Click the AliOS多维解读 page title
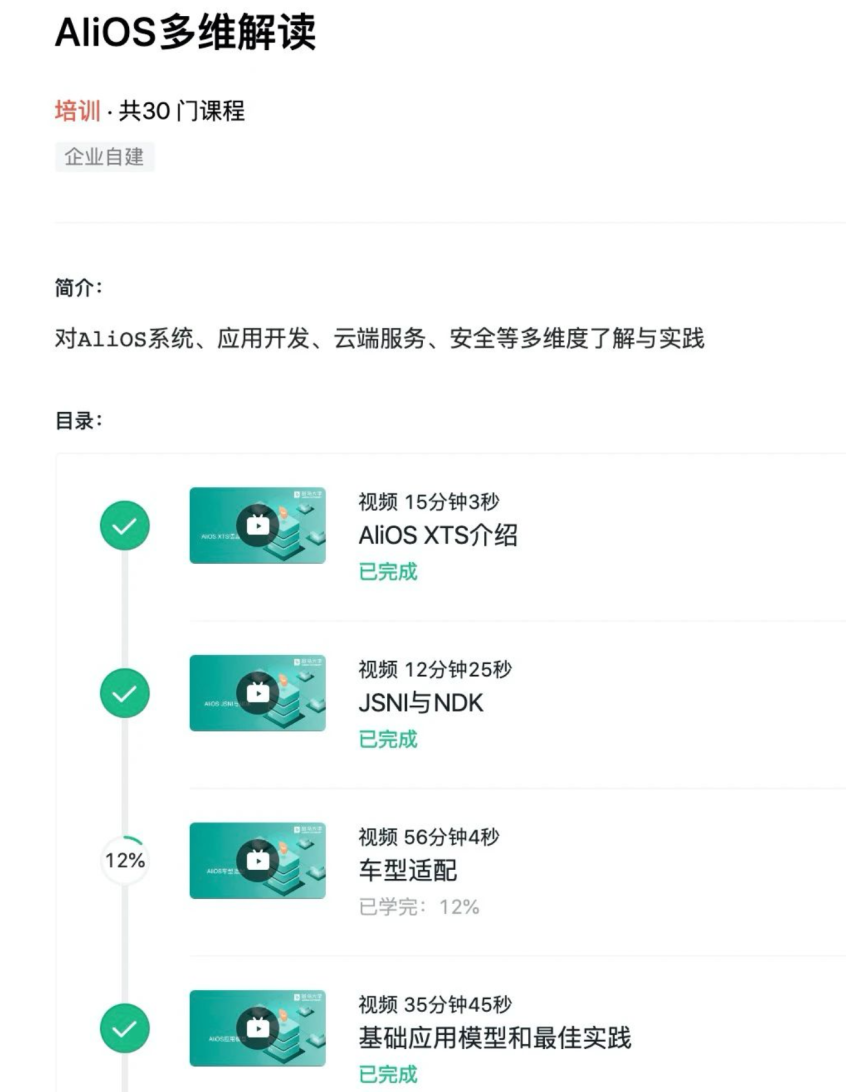The image size is (846, 1092). click(x=185, y=33)
